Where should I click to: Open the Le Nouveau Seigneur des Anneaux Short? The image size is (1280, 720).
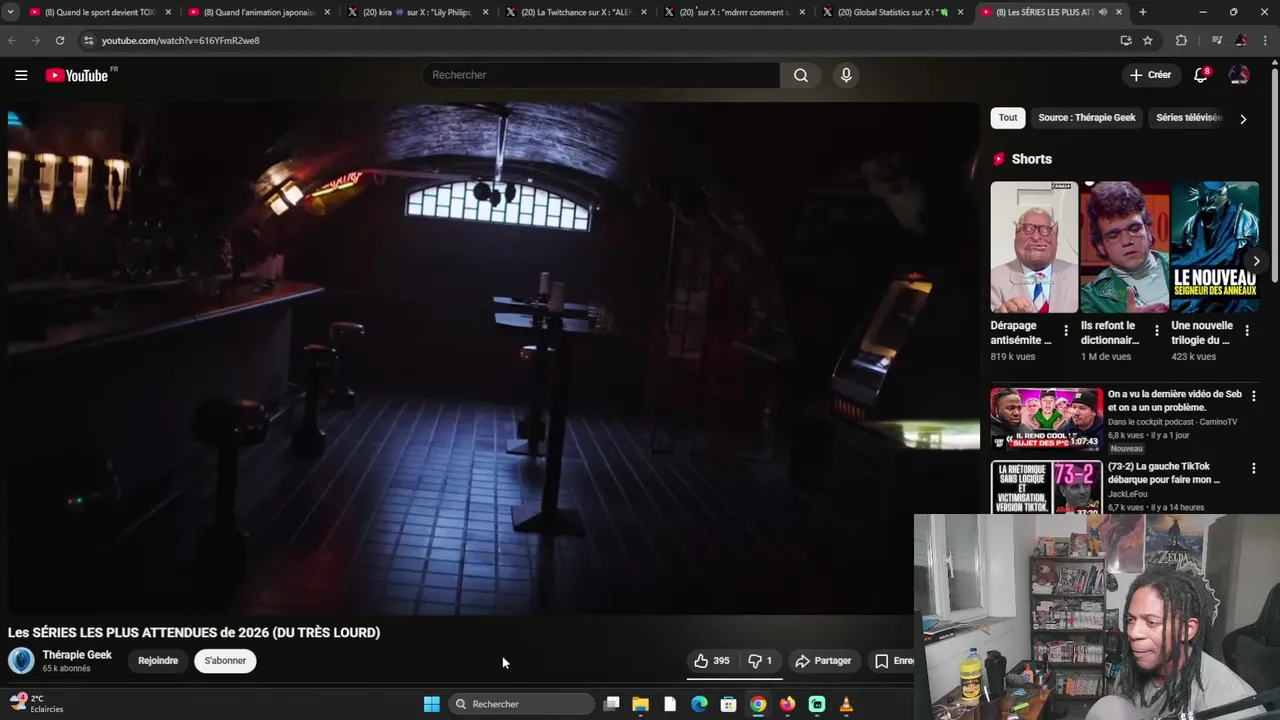[x=1215, y=247]
